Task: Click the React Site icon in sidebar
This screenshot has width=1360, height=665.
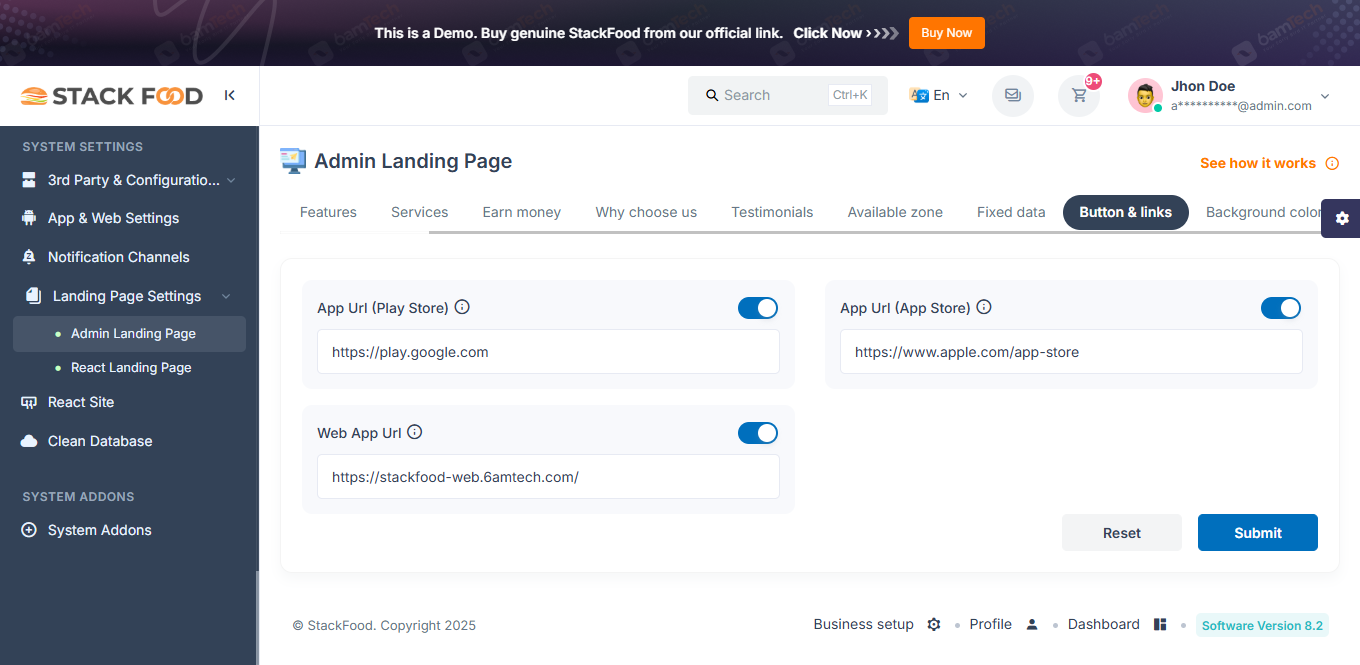Action: [x=29, y=402]
